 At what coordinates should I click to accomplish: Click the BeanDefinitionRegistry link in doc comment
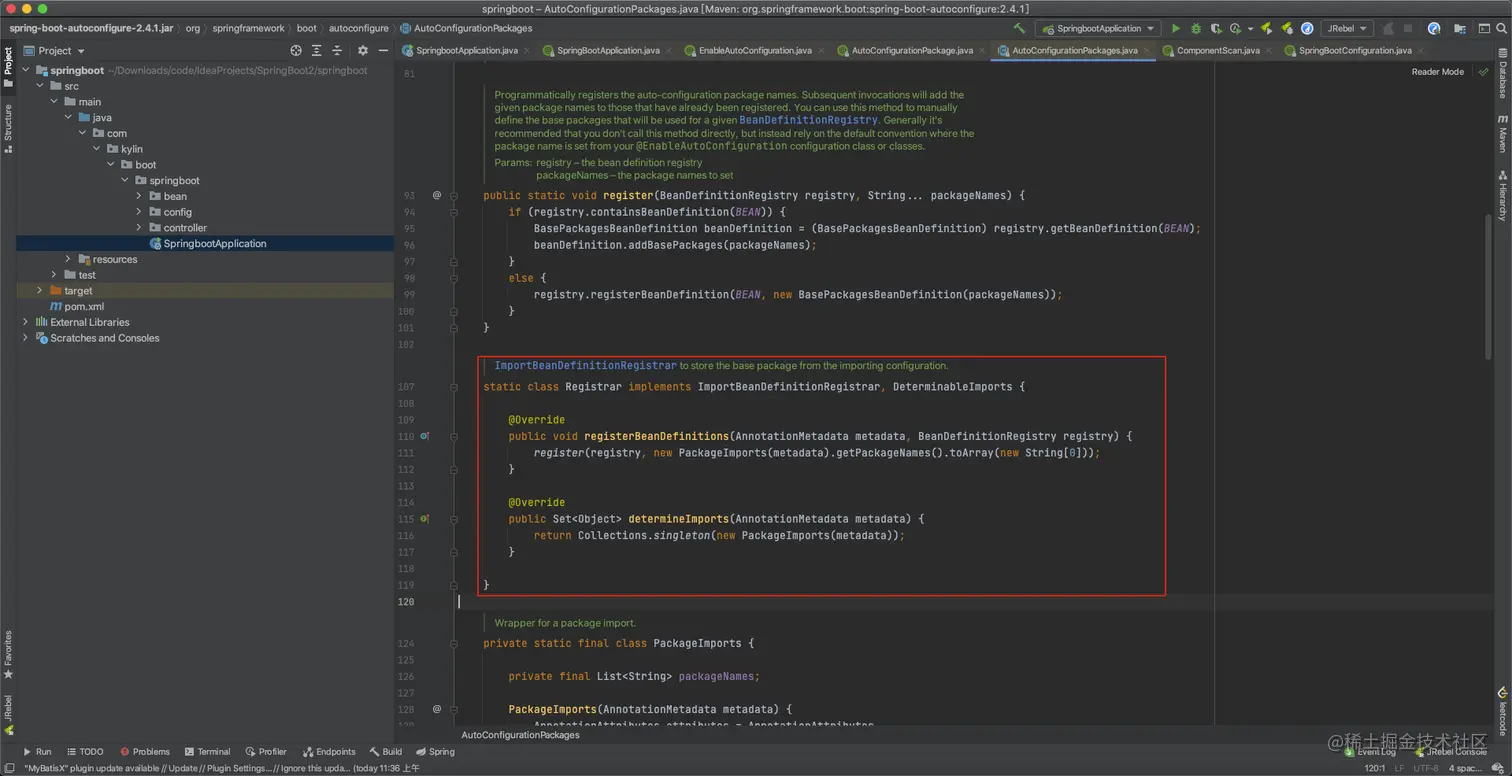coord(808,120)
